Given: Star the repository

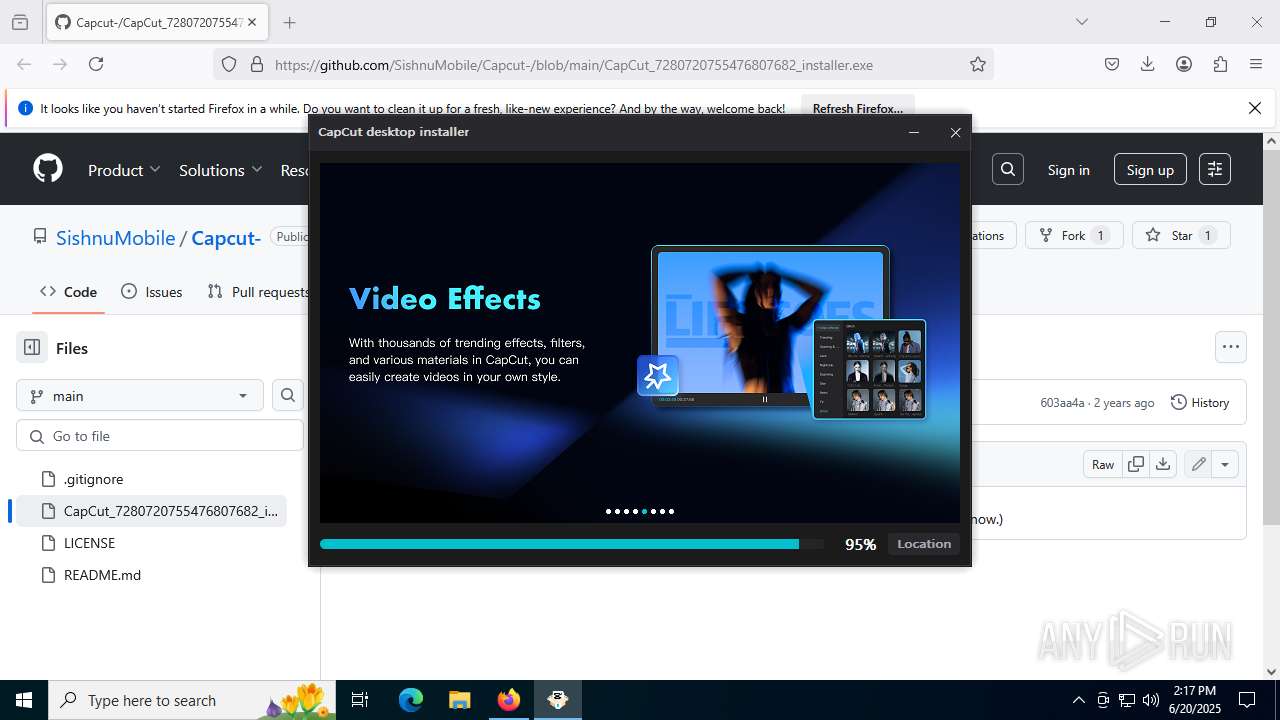Looking at the screenshot, I should click(x=1181, y=235).
